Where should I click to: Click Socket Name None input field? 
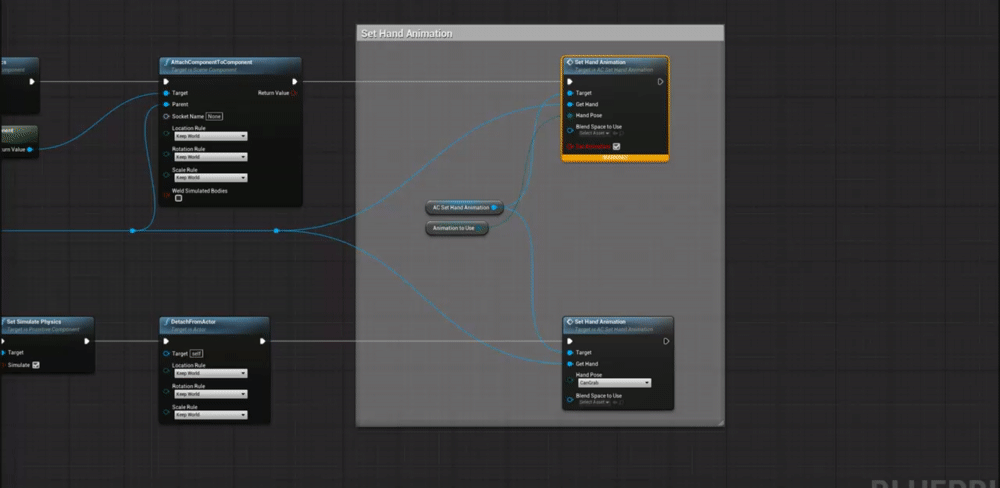tap(214, 116)
